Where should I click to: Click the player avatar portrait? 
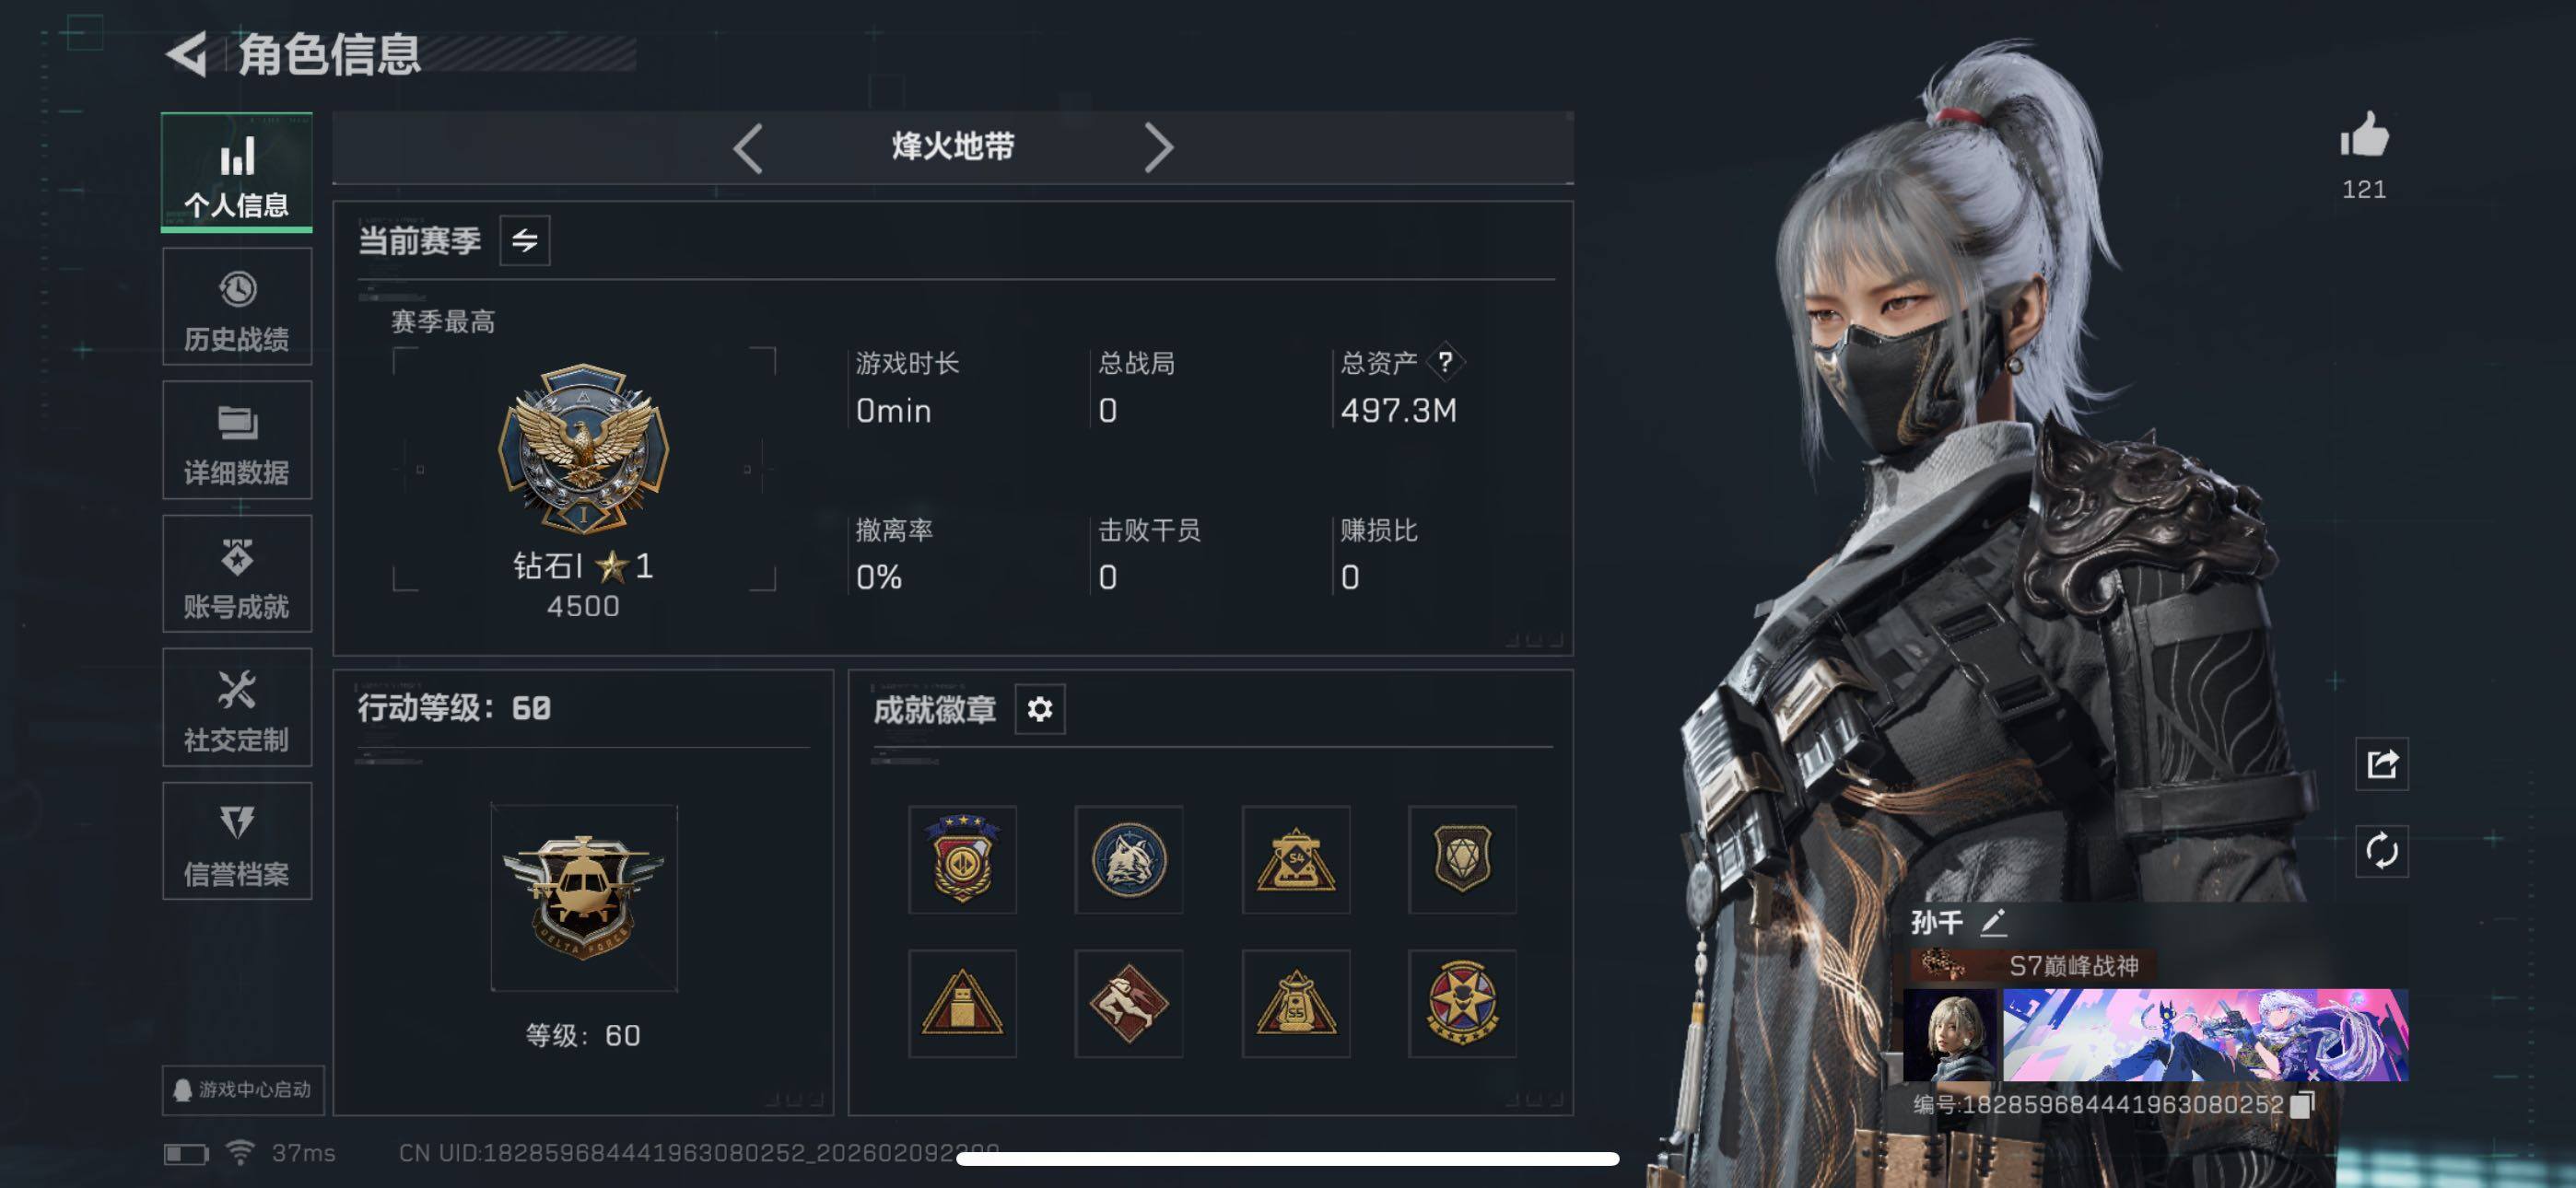1949,1035
